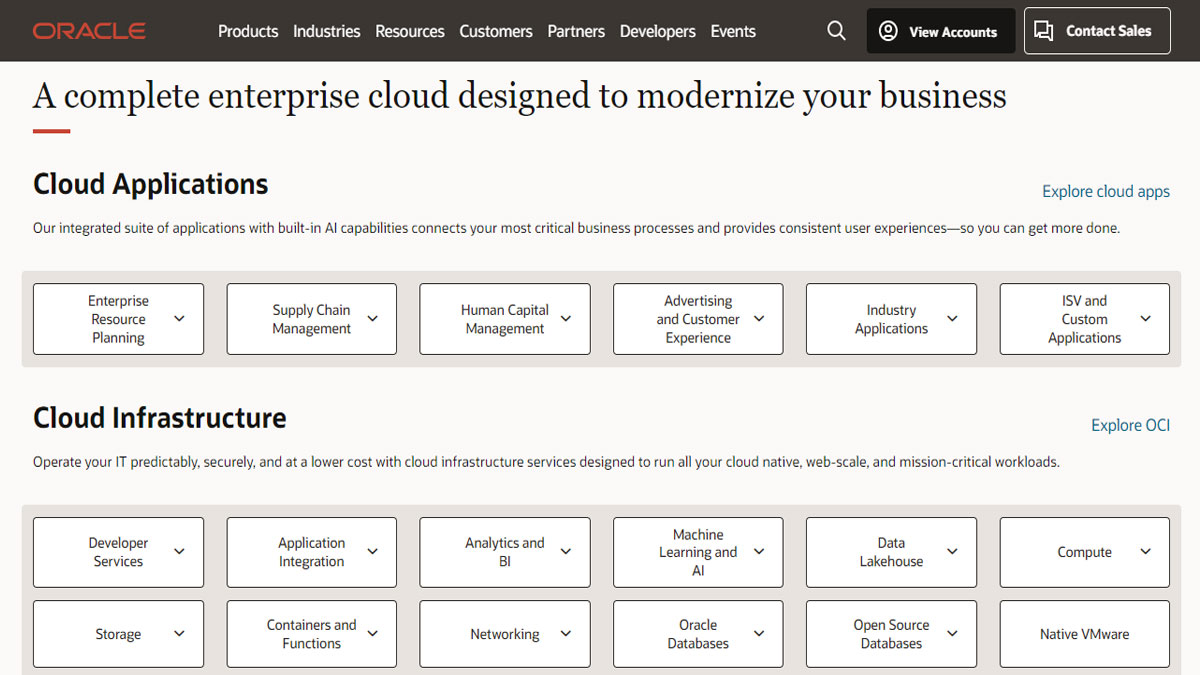Expand the ISV and Custom Applications dropdown
This screenshot has height=675, width=1200.
[1145, 319]
